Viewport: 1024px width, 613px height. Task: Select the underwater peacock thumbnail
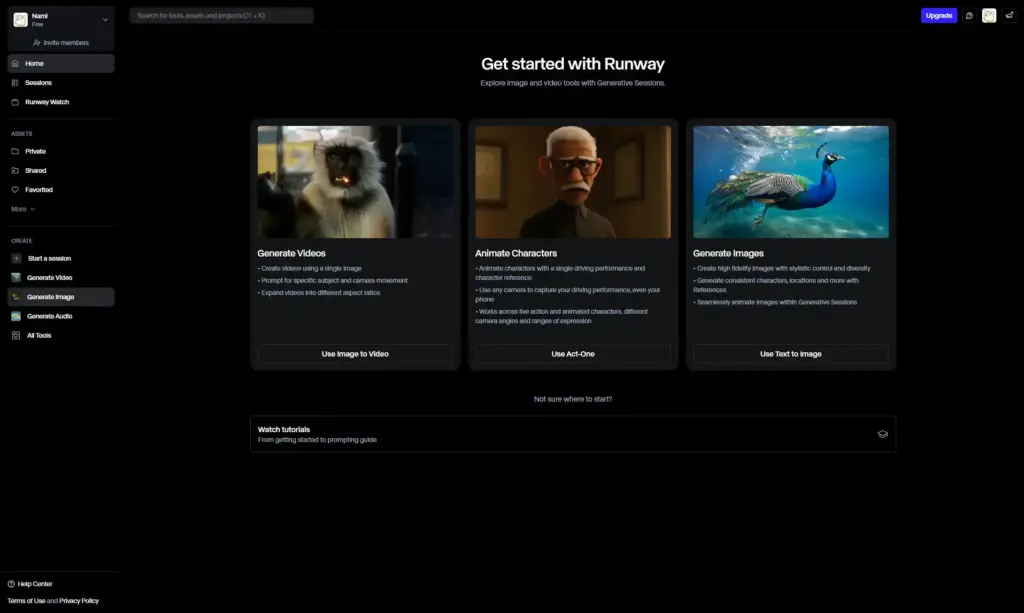pos(791,181)
